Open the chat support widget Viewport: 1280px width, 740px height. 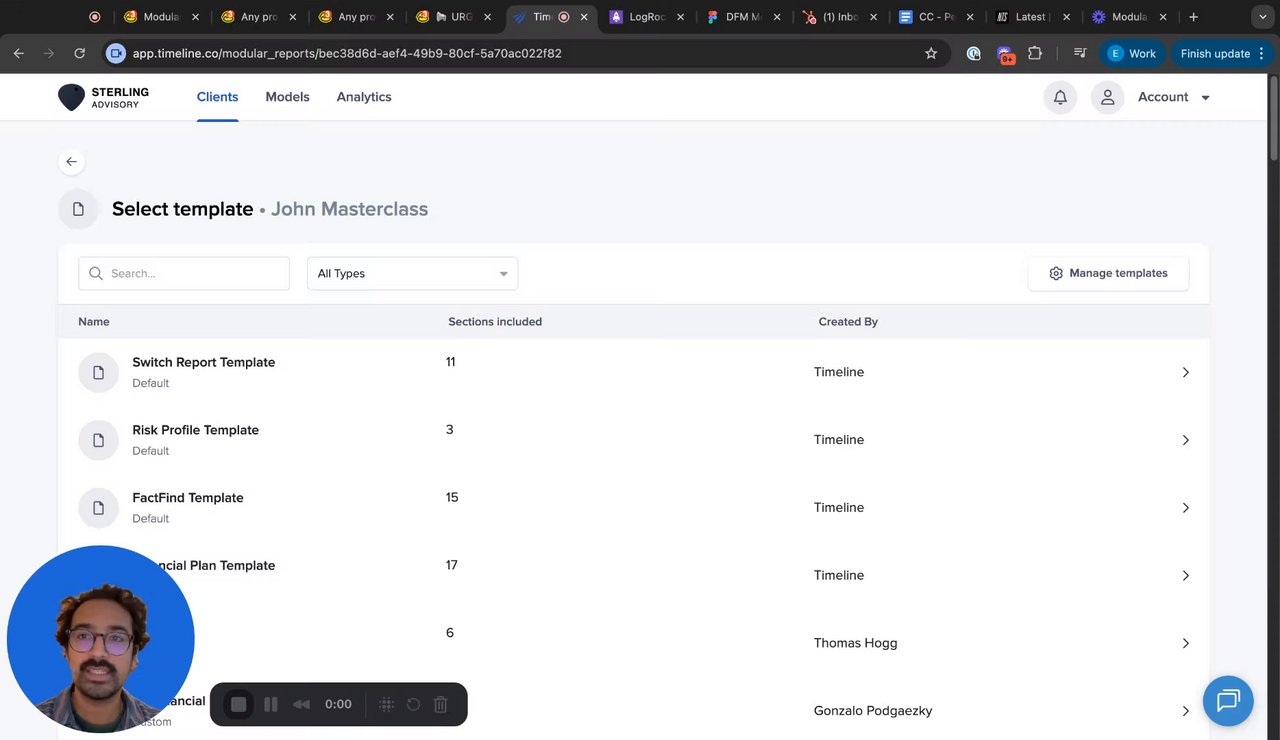pos(1228,700)
